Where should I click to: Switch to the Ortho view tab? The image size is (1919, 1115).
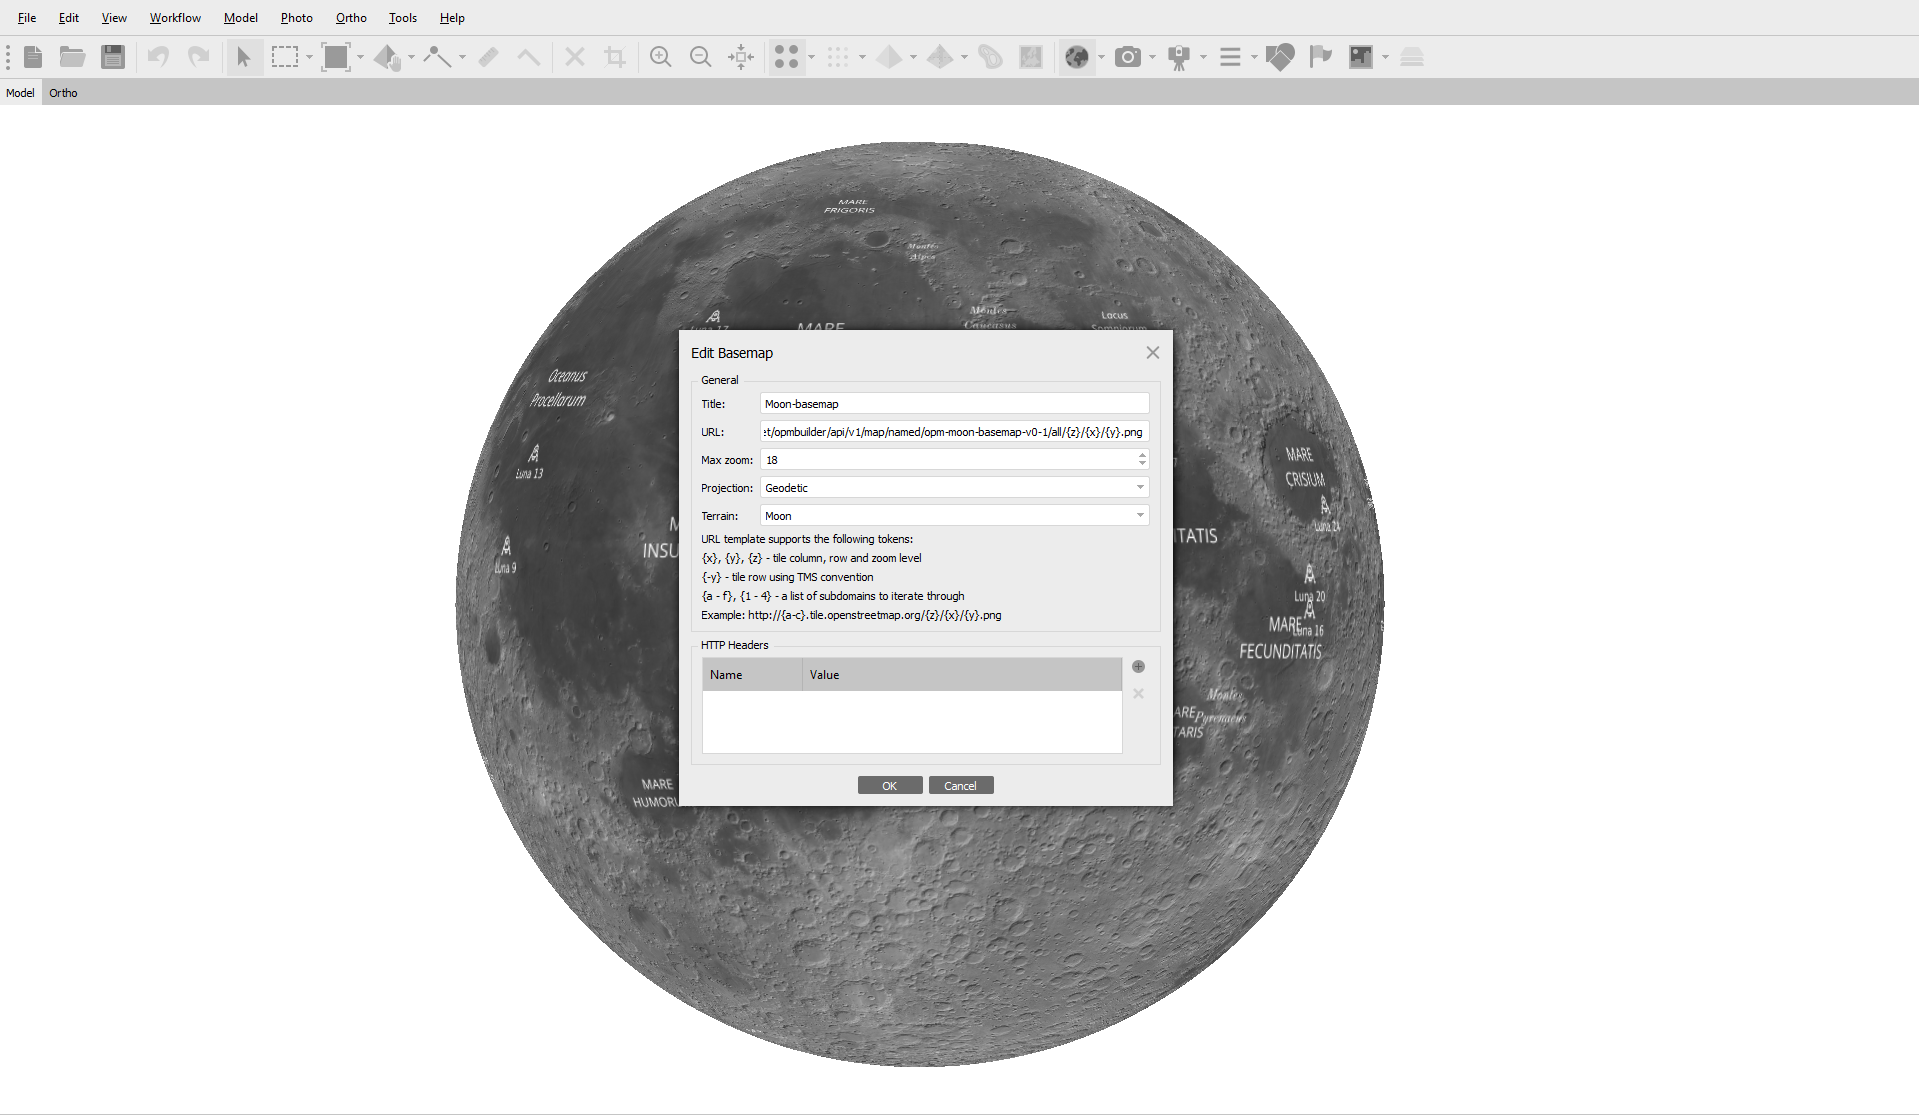click(x=63, y=93)
